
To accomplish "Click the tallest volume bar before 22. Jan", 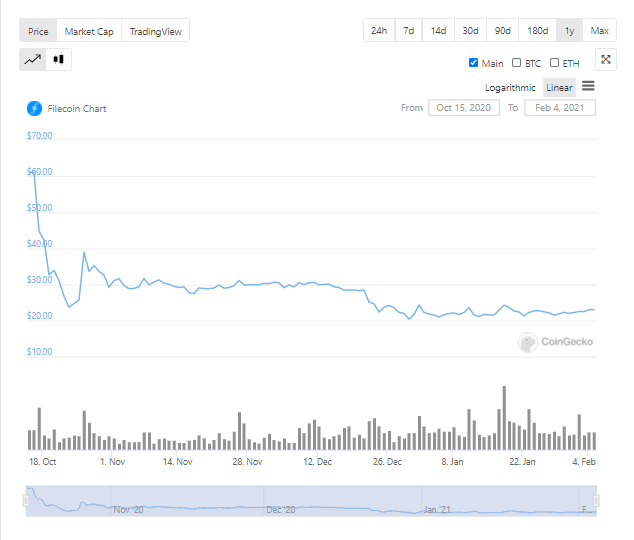I will pos(504,418).
